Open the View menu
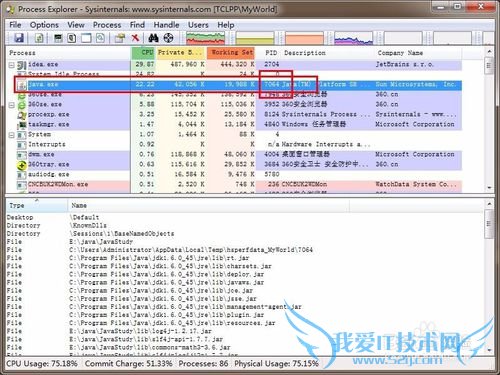The image size is (500, 375). click(x=76, y=25)
